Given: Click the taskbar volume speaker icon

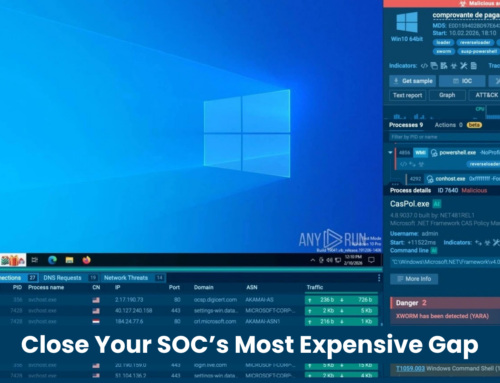Looking at the screenshot, I should pyautogui.click(x=330, y=260).
